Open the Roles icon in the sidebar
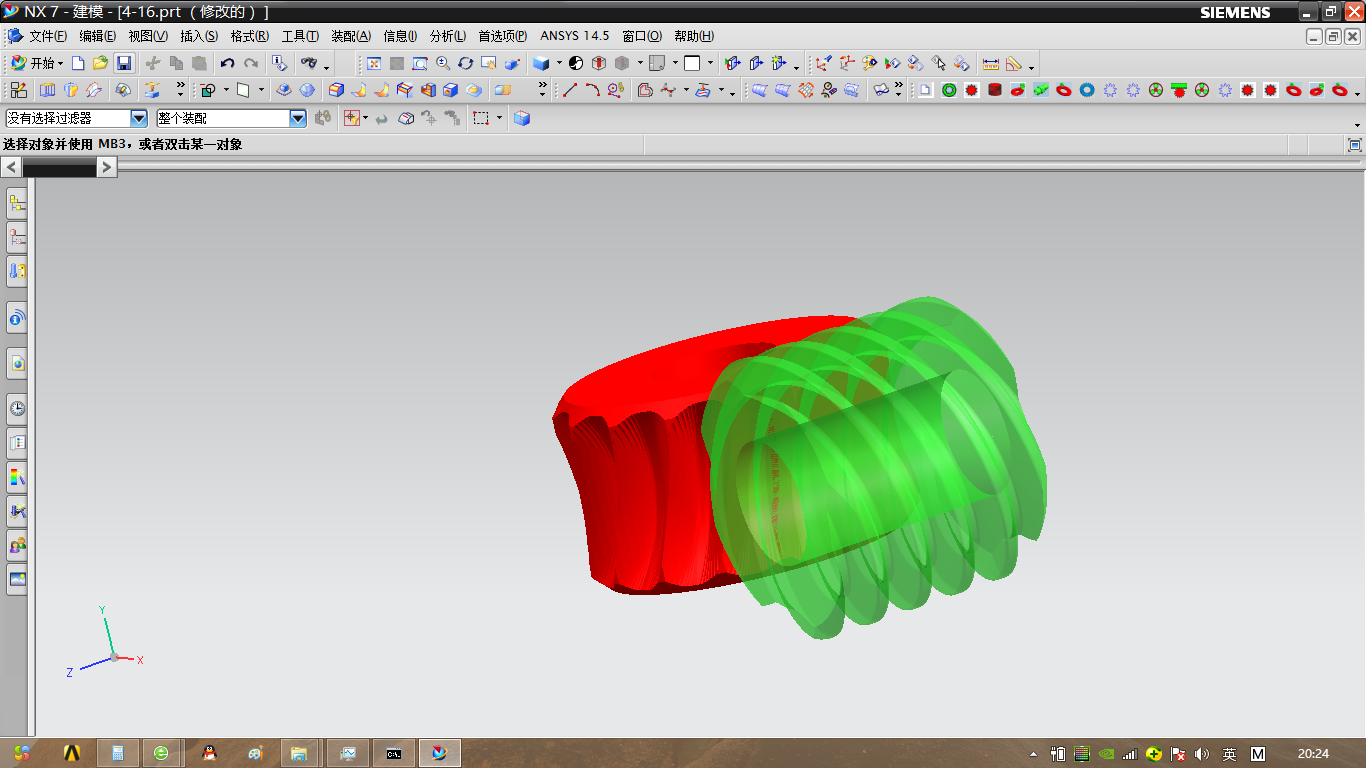Screen dimensions: 1366x768 [17, 545]
